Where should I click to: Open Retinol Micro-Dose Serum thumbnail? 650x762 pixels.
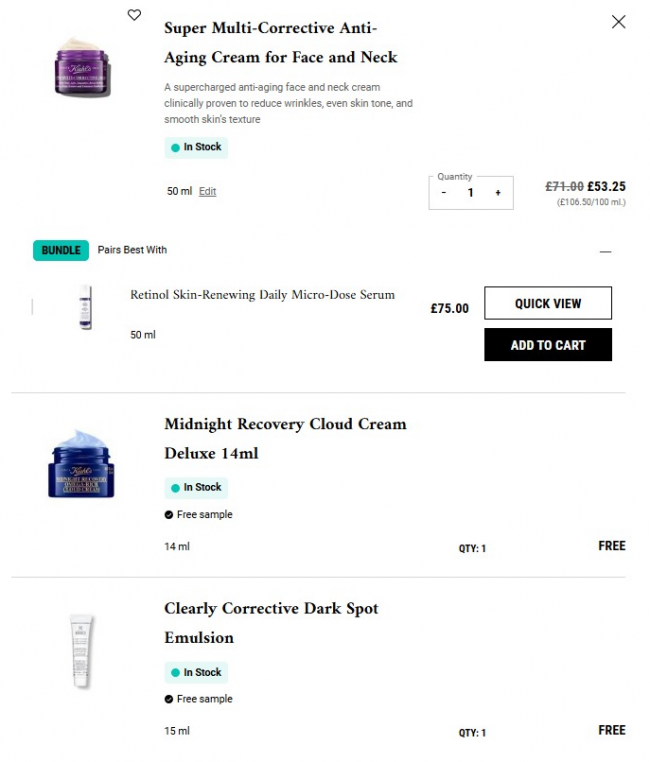click(x=83, y=307)
